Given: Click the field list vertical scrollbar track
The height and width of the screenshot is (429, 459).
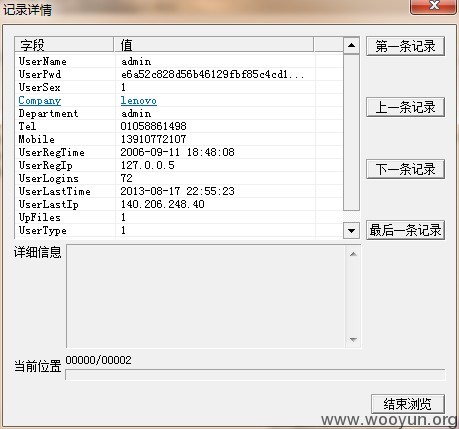Looking at the screenshot, I should point(351,133).
